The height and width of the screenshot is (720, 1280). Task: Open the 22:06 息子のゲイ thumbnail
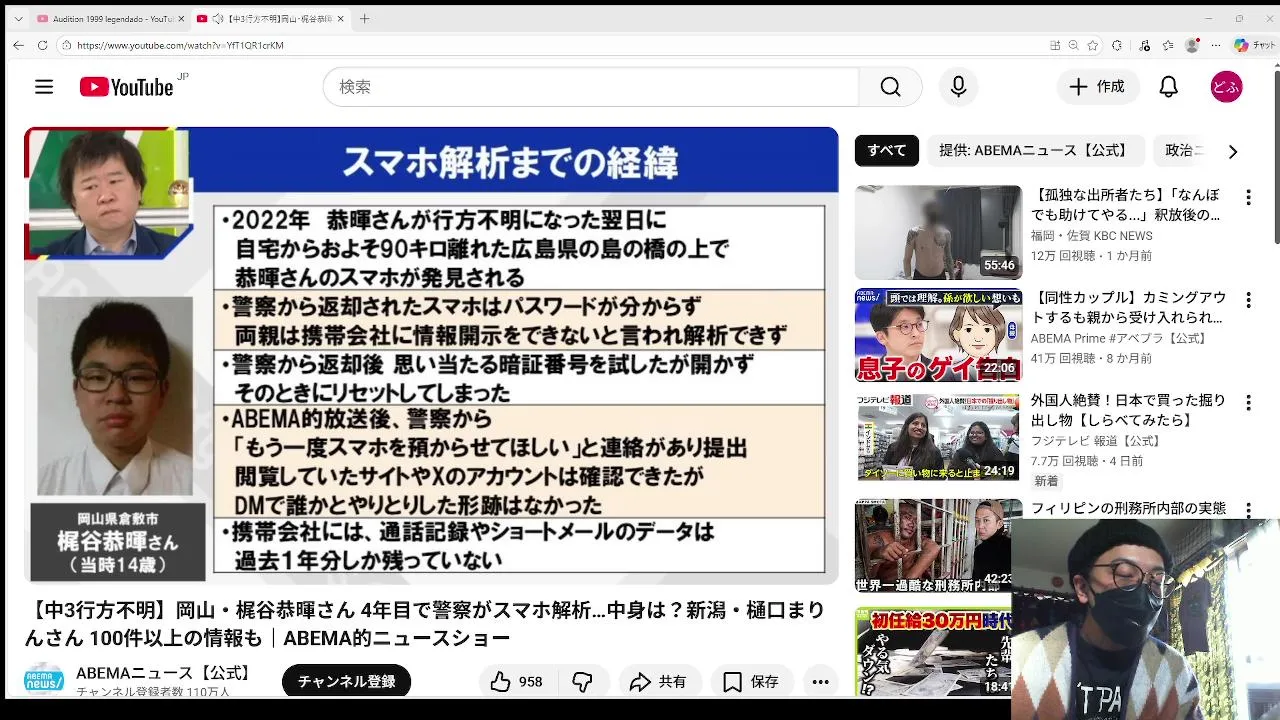[938, 335]
